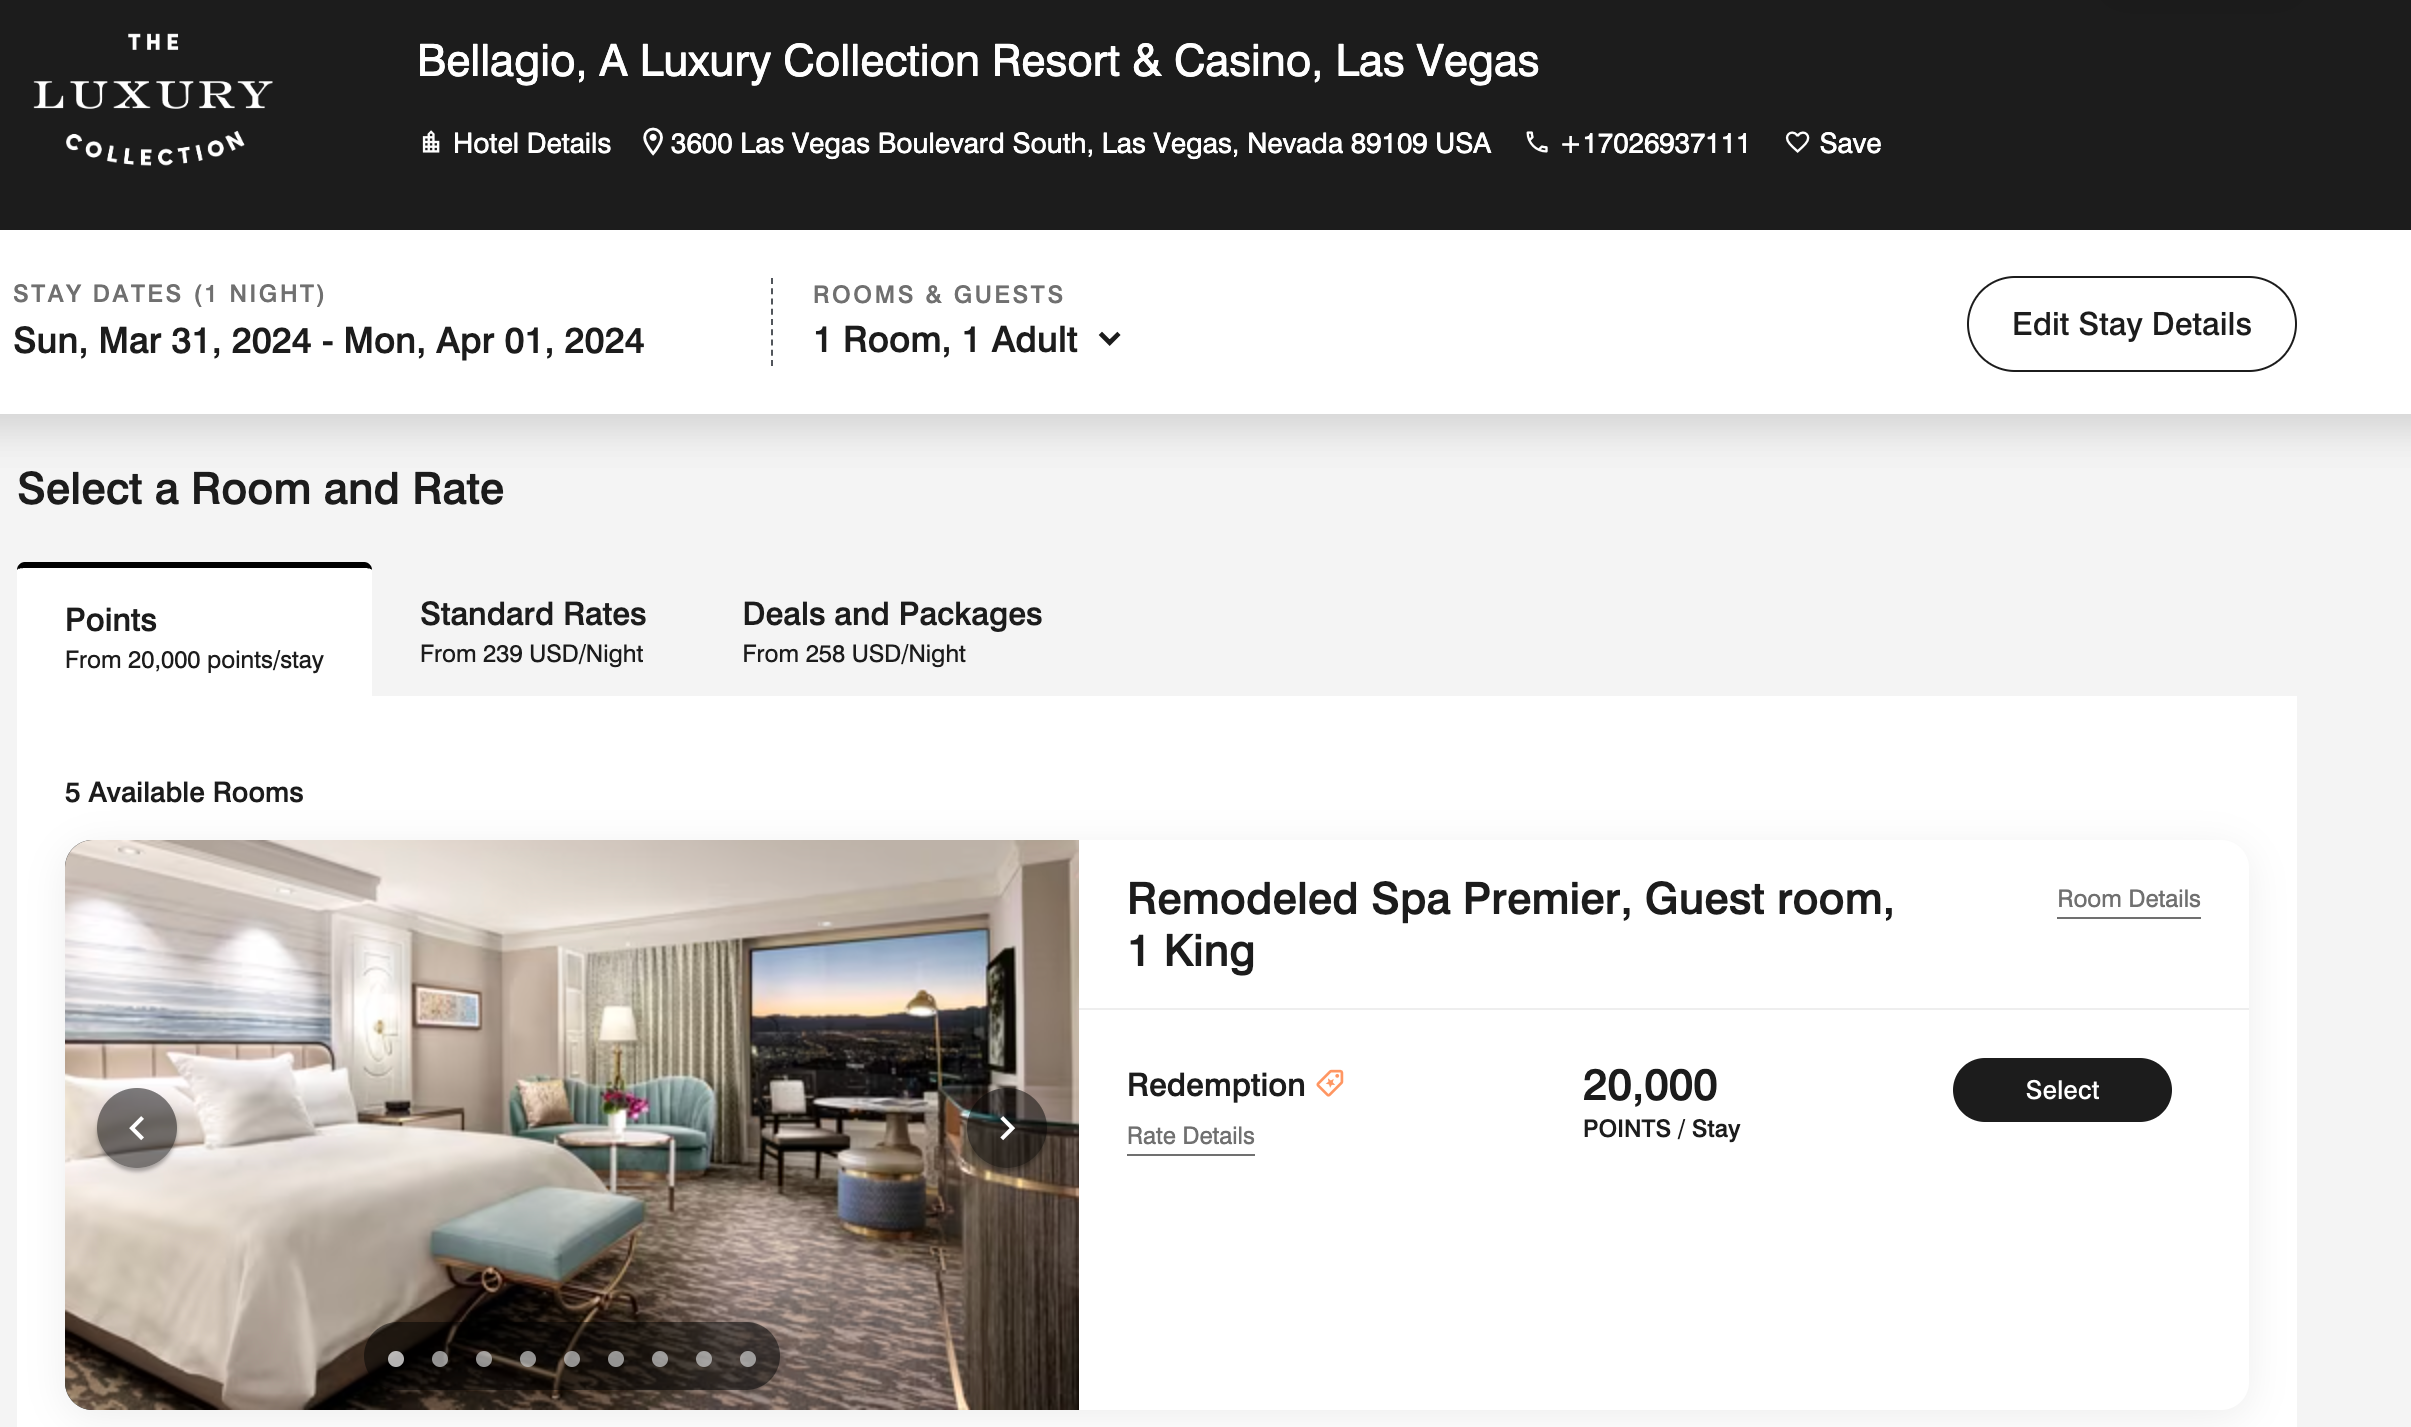This screenshot has height=1427, width=2411.
Task: Switch to the Points tab
Action: [194, 636]
